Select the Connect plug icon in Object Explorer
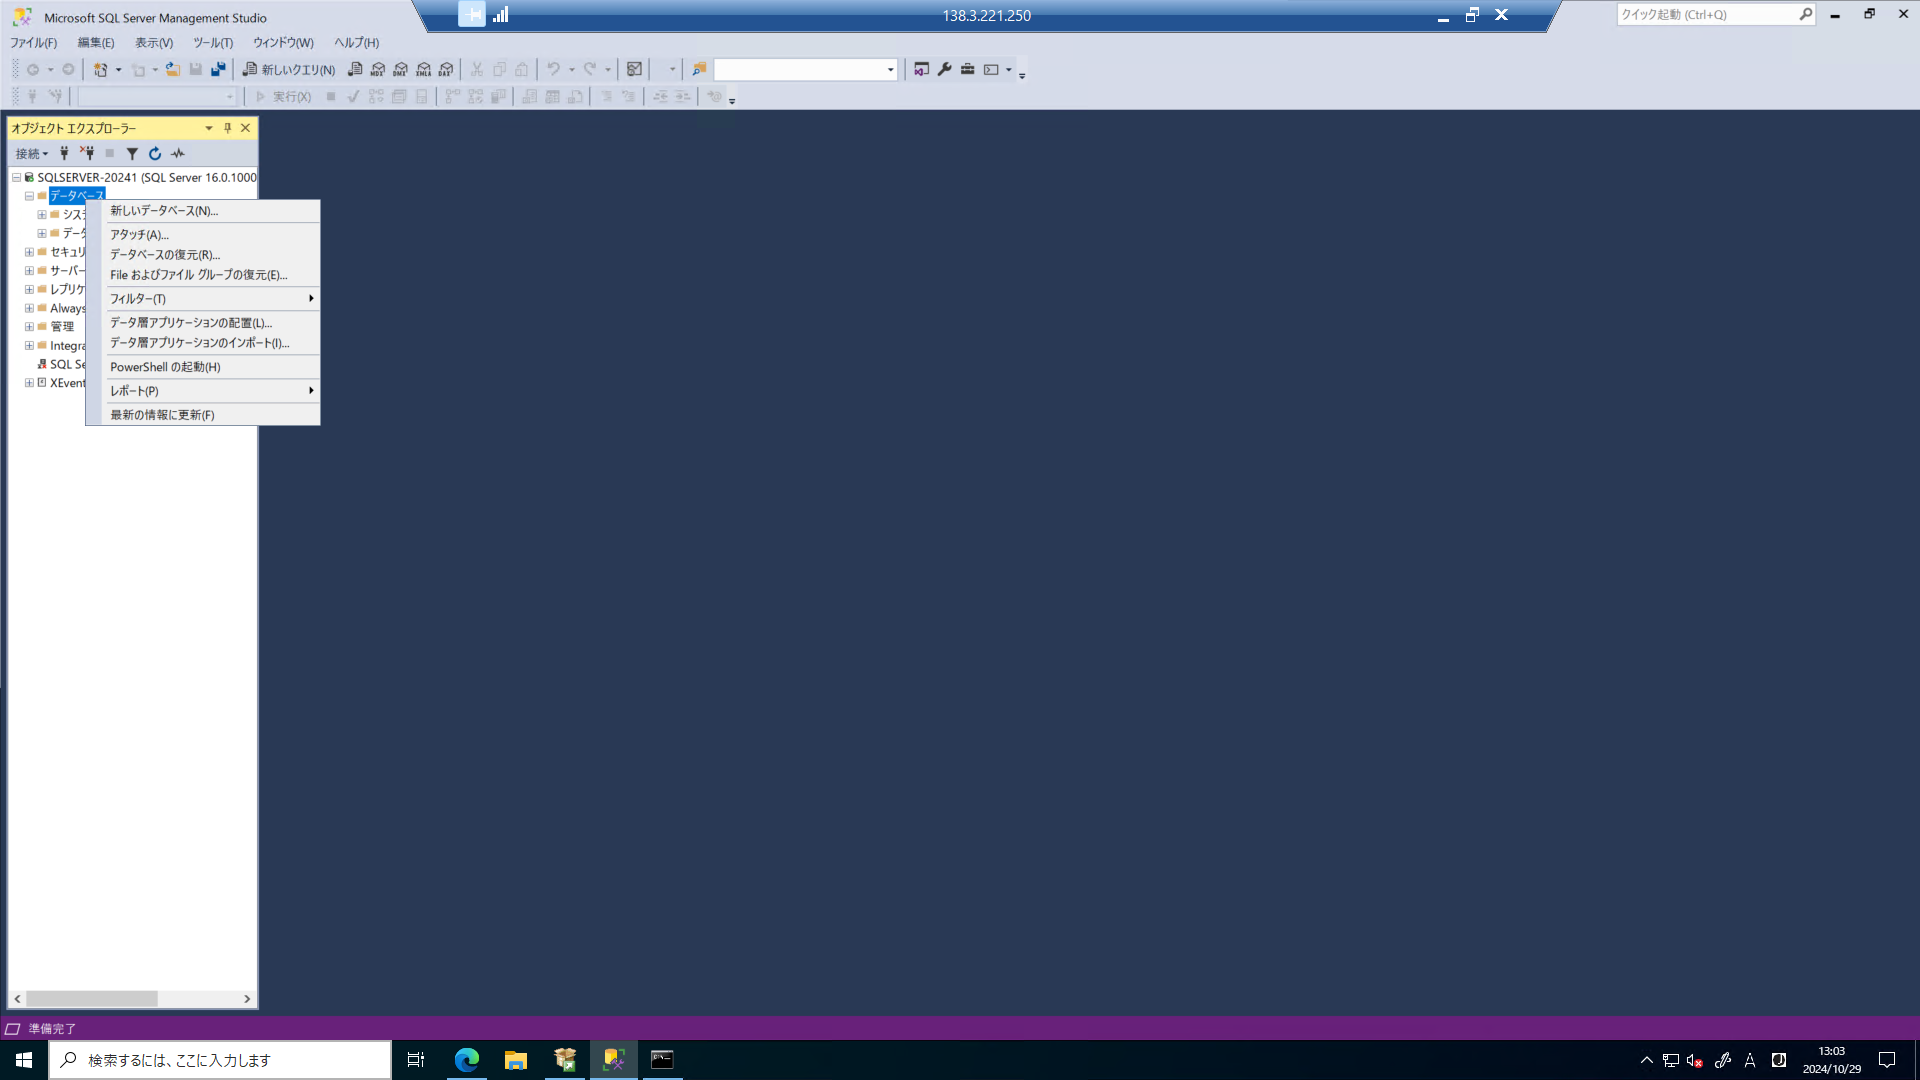This screenshot has height=1080, width=1920. click(x=64, y=153)
